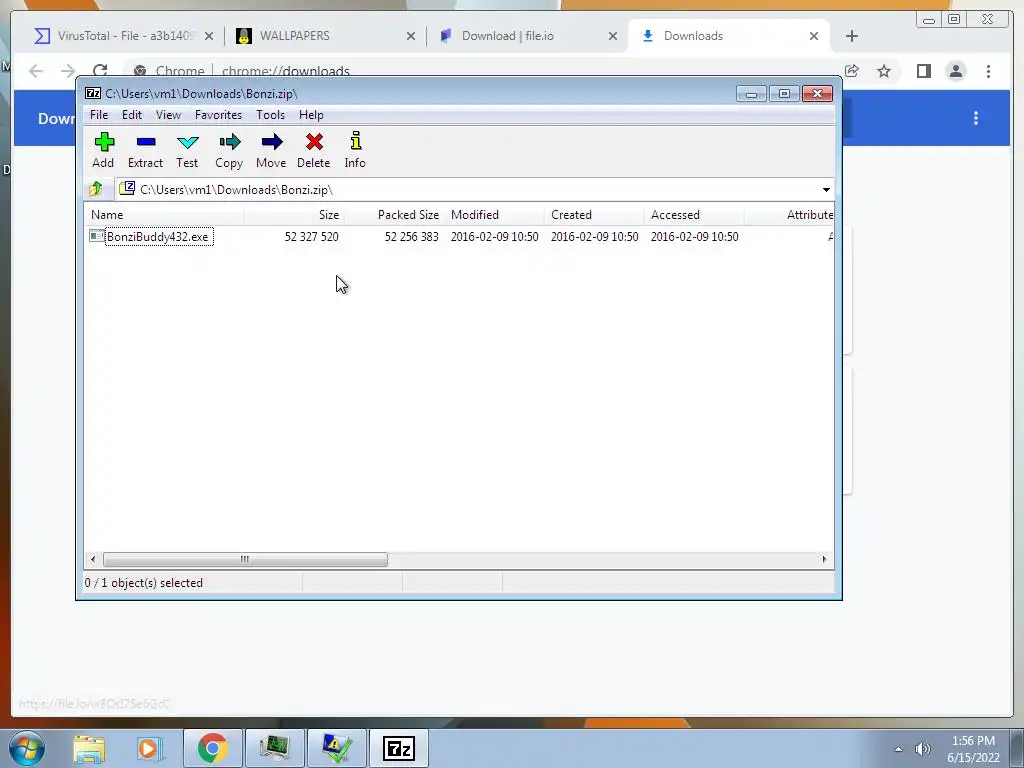Open the View menu
The width and height of the screenshot is (1024, 768).
coord(168,115)
